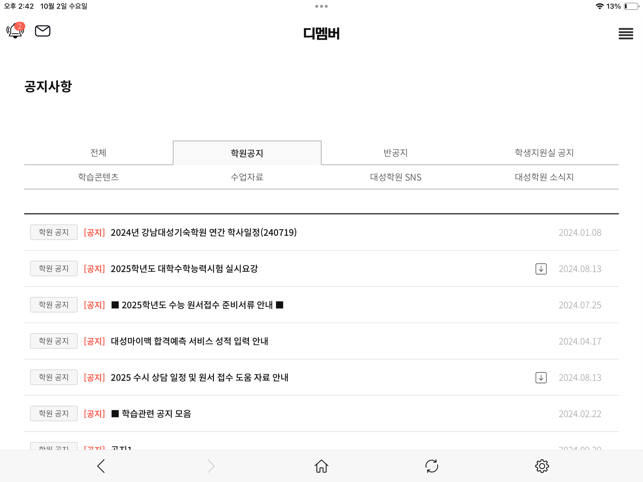
Task: Select the 학원공지 tab
Action: [247, 153]
